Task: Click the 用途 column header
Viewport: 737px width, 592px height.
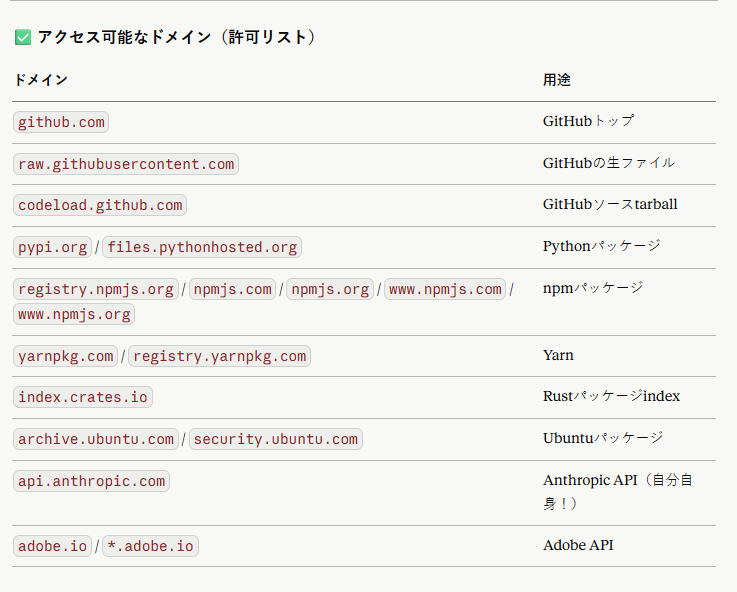Action: click(557, 80)
